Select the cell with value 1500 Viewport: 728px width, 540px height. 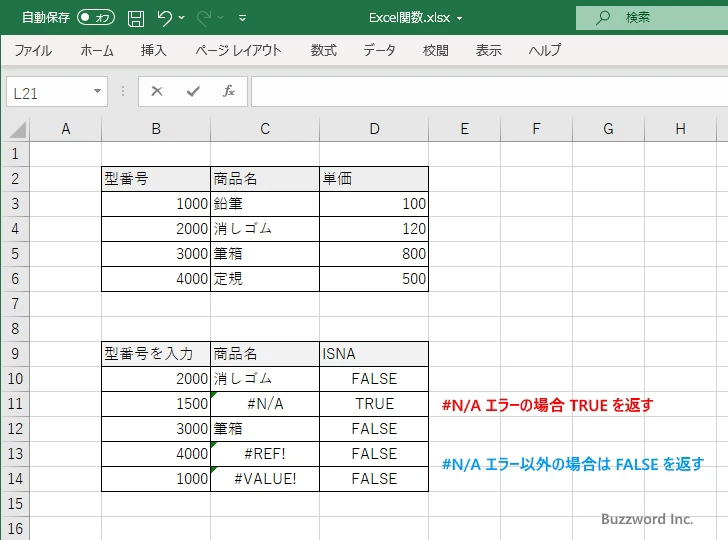[156, 404]
